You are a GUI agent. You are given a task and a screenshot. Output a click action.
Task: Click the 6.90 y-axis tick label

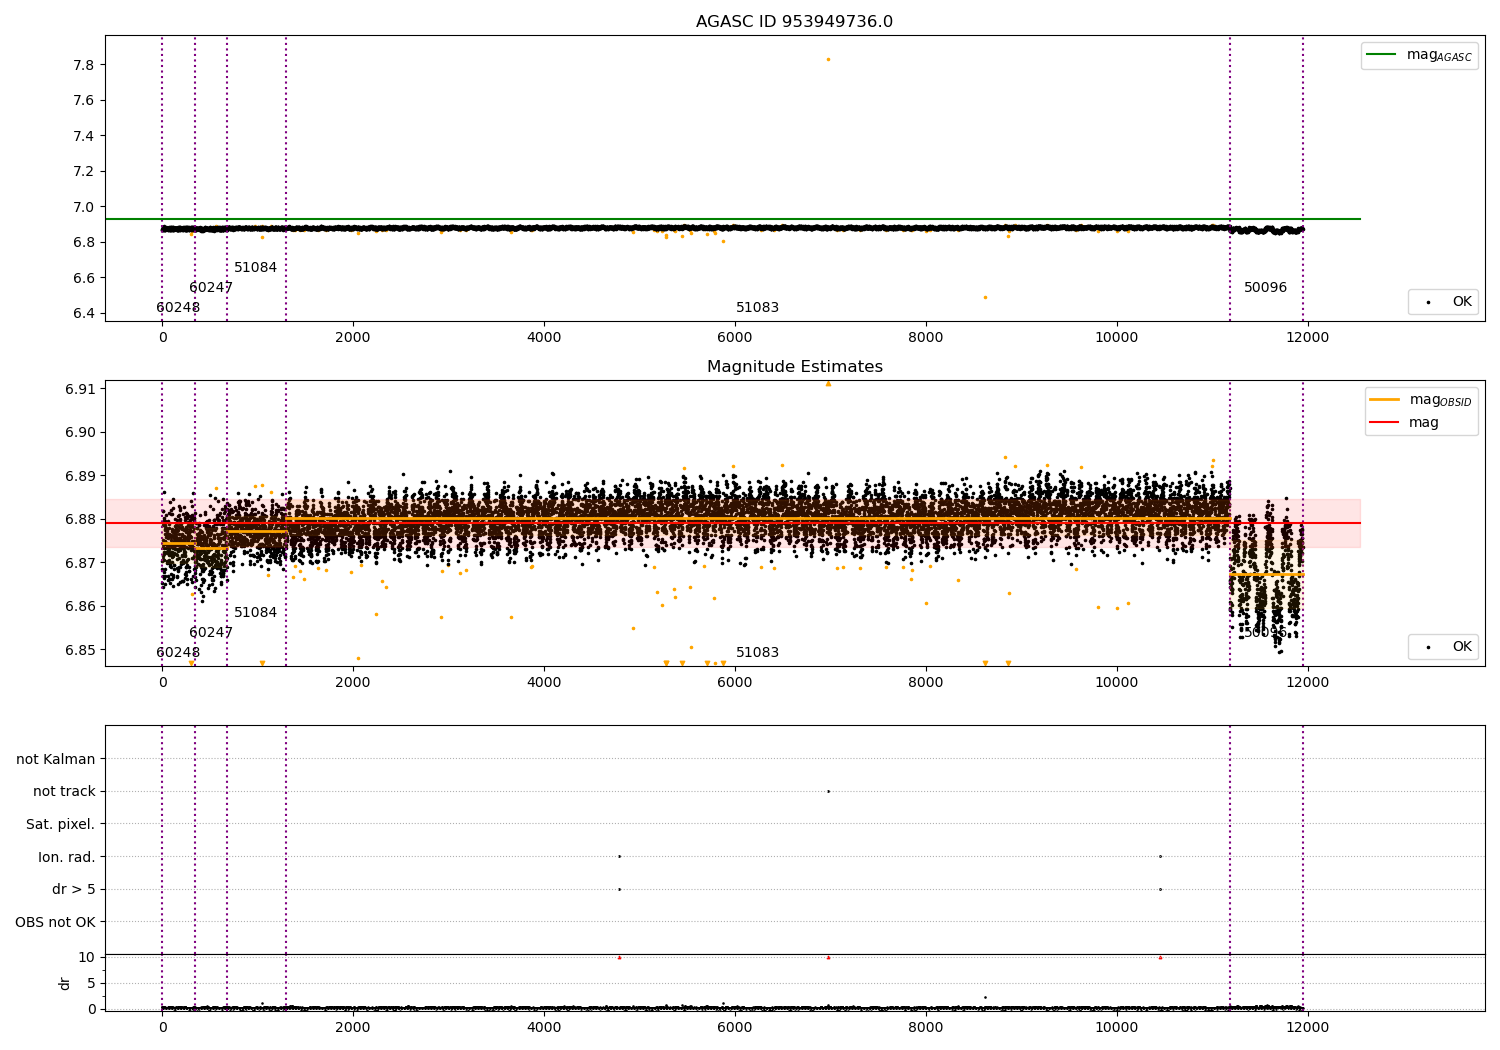click(x=80, y=433)
